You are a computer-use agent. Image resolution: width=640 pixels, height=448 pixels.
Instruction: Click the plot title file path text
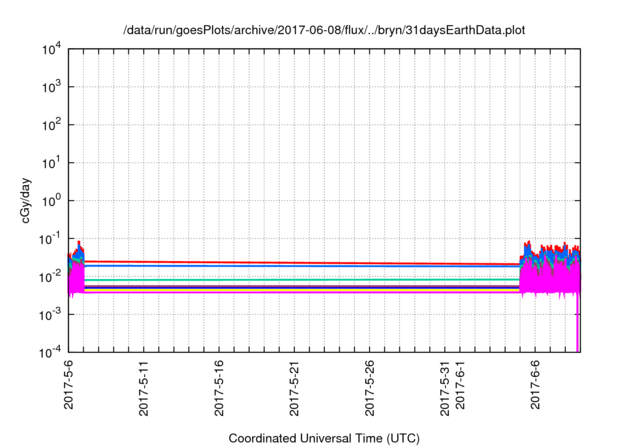click(324, 30)
